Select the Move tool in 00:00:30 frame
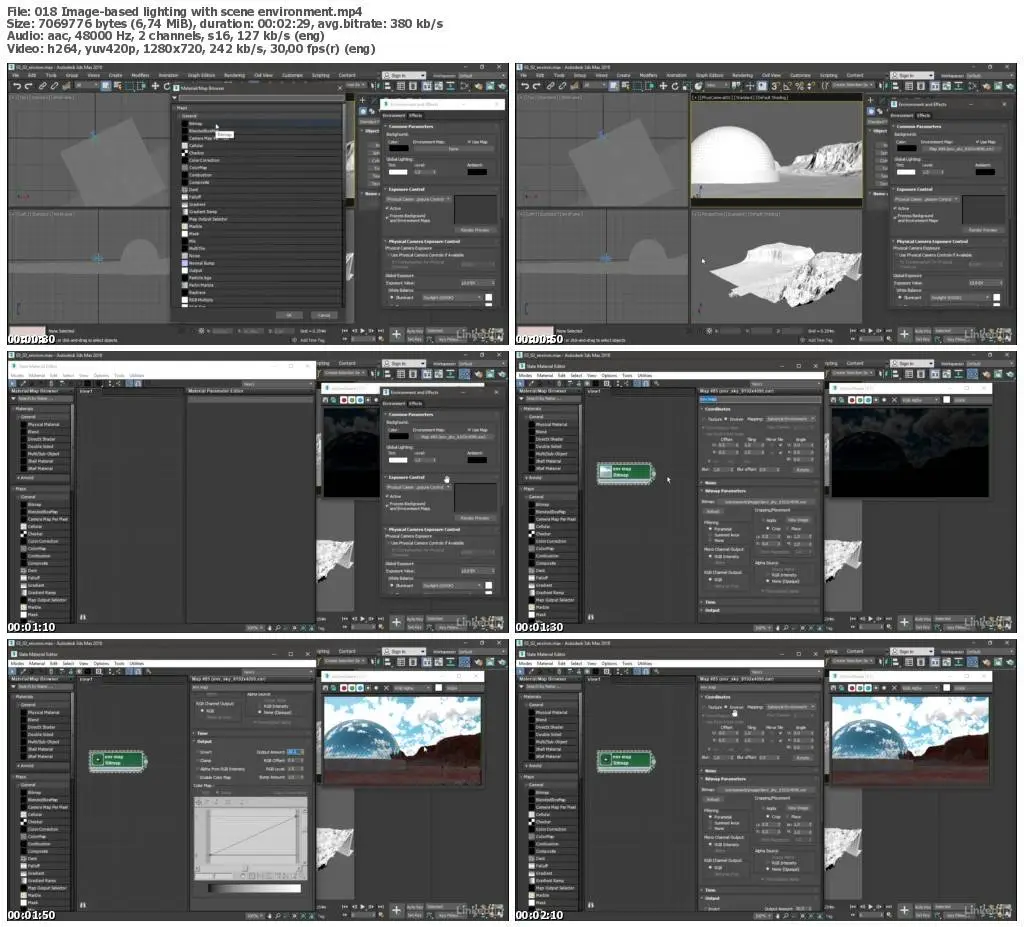The width and height of the screenshot is (1024, 927). click(155, 86)
